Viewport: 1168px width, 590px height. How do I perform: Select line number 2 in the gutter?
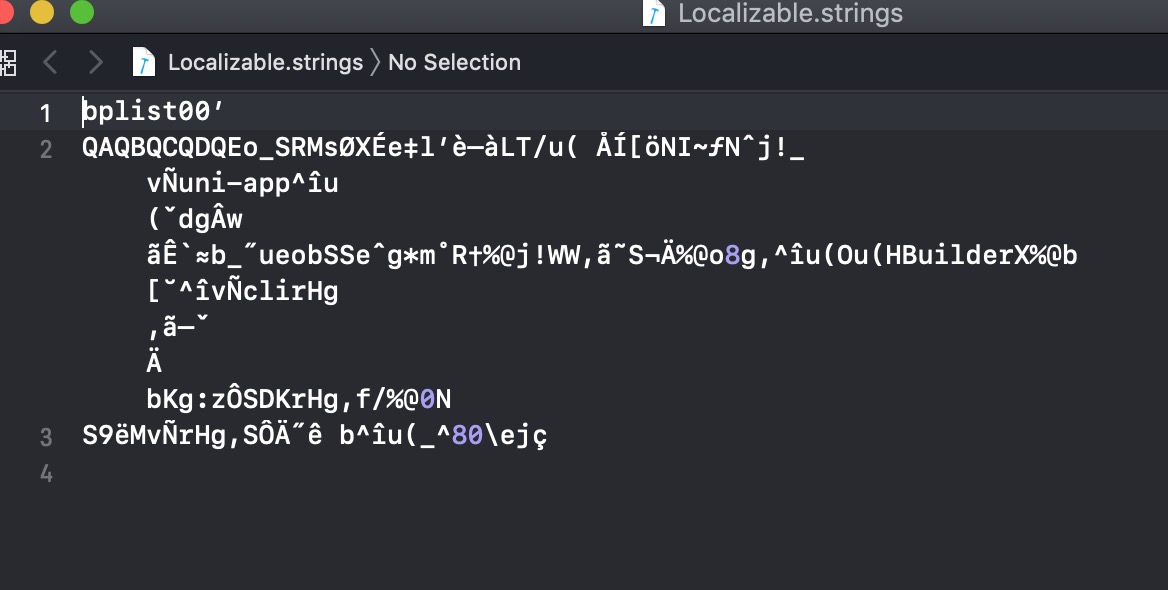(45, 150)
